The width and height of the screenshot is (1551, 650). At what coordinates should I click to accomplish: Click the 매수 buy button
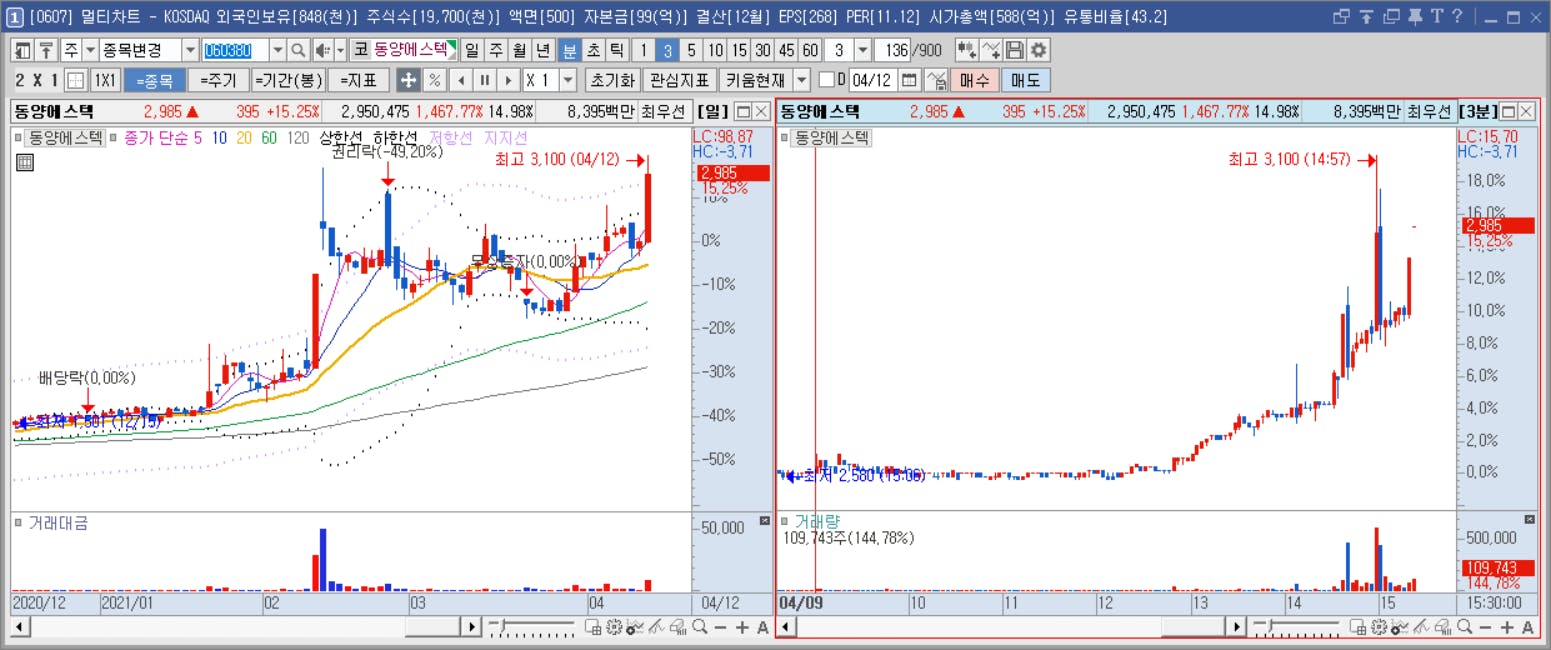click(974, 80)
